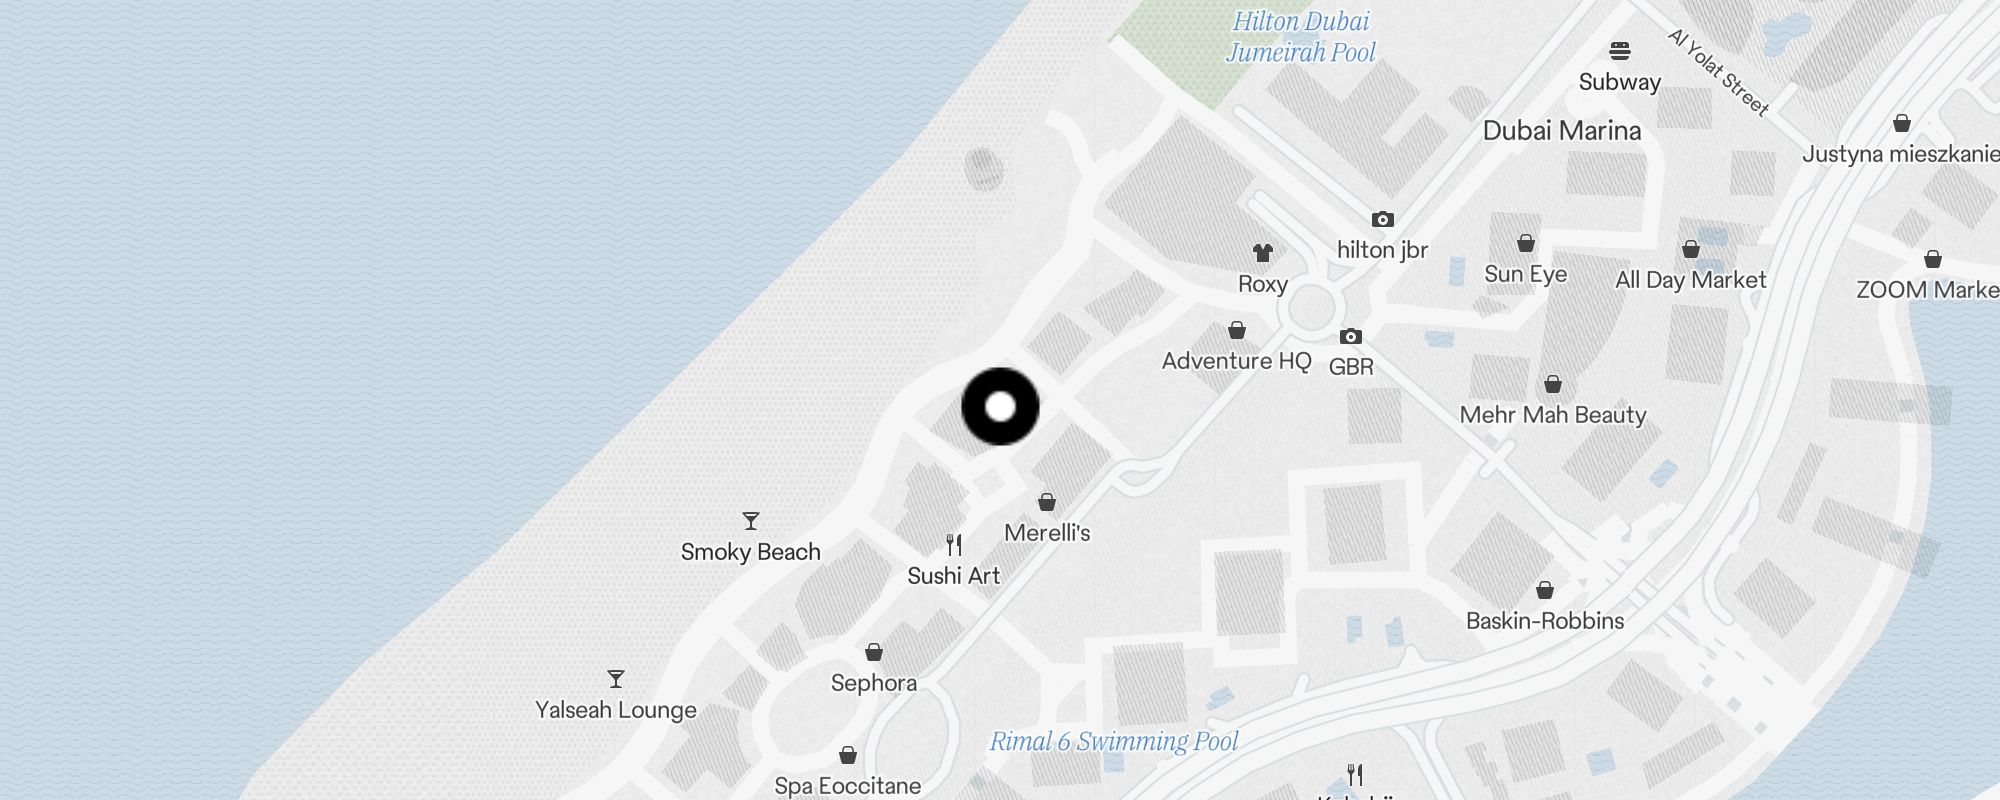The height and width of the screenshot is (800, 2000).
Task: Open the All Day Market icon
Action: [1691, 249]
